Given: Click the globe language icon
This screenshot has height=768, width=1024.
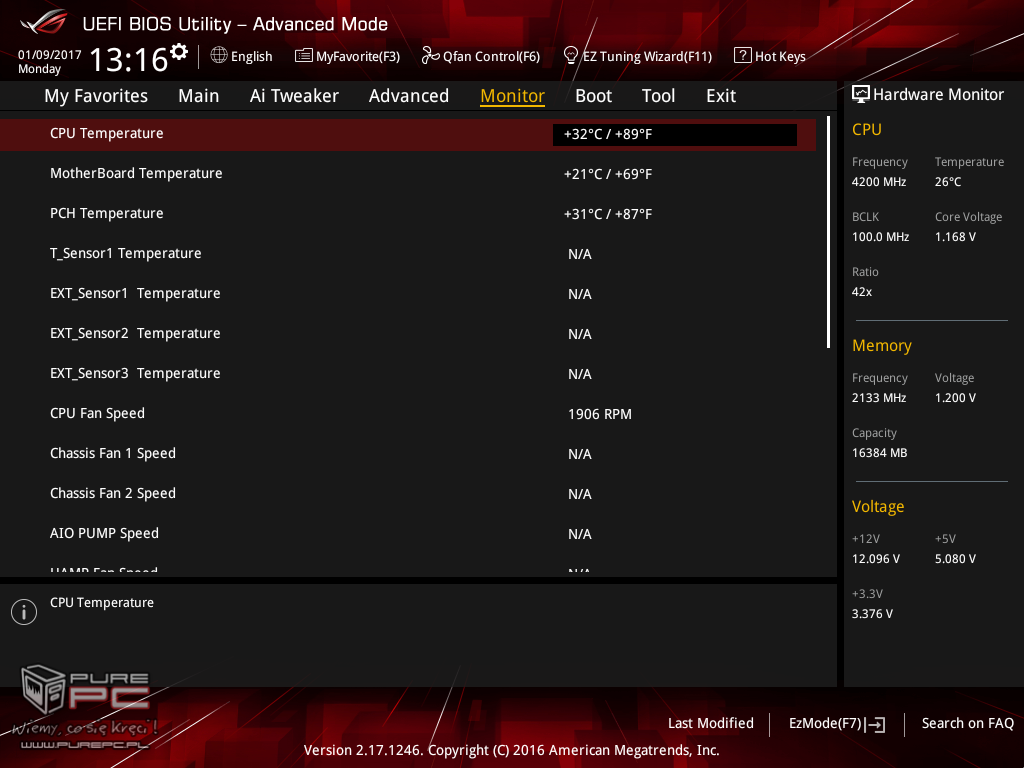Looking at the screenshot, I should pyautogui.click(x=219, y=56).
